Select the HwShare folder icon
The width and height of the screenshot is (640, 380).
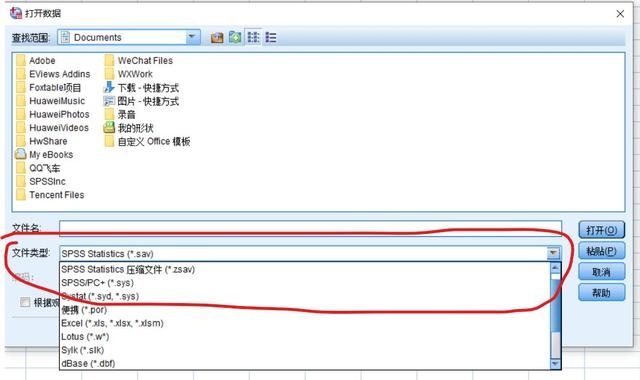(x=21, y=142)
